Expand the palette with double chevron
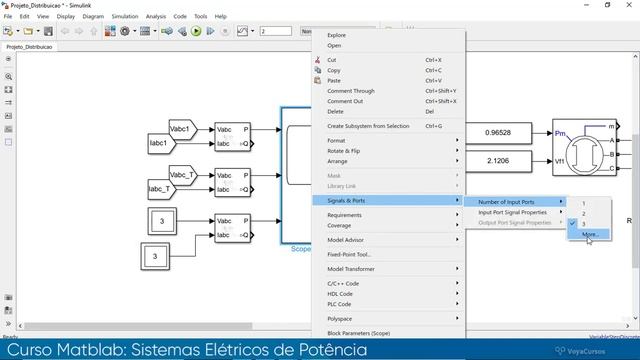 point(8,324)
